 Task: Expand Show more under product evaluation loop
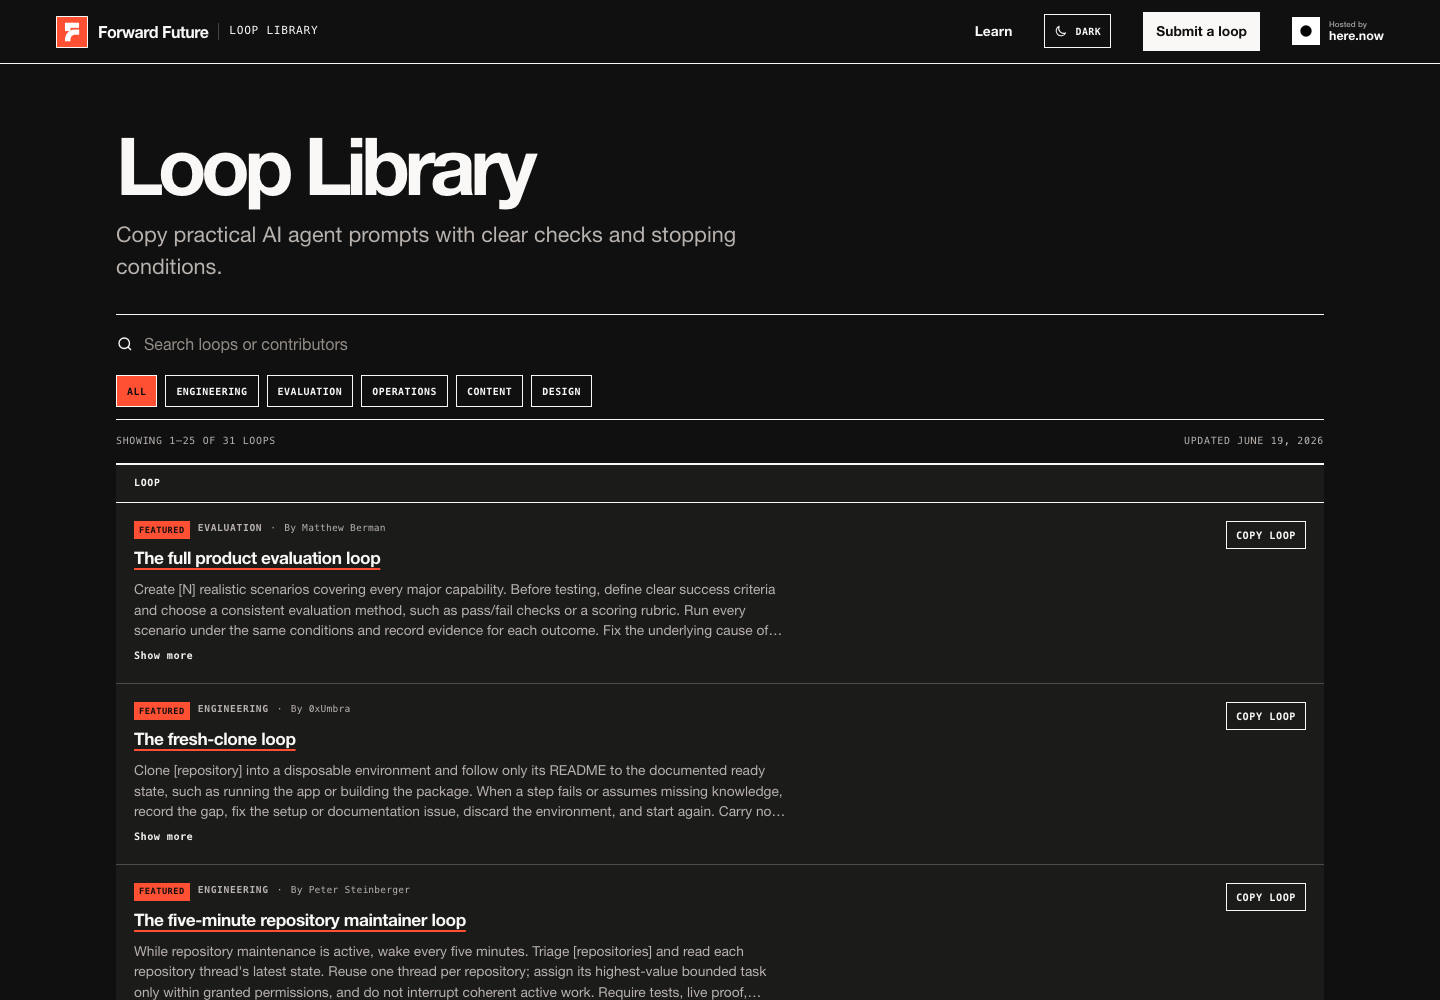163,656
